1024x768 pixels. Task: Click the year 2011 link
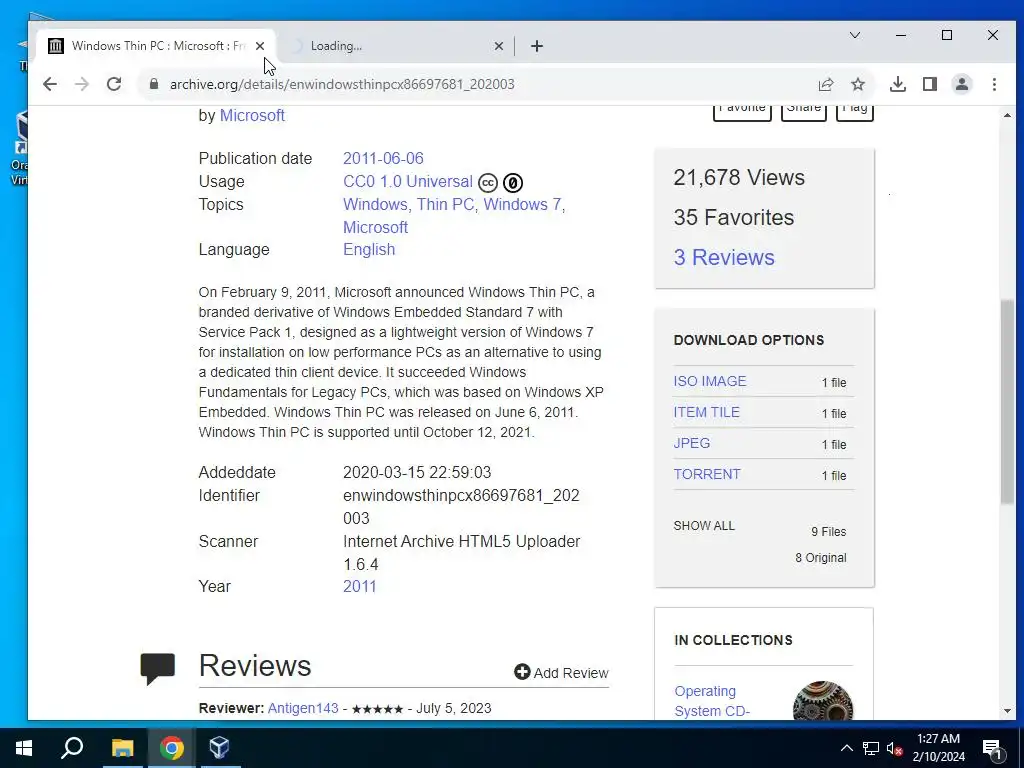pyautogui.click(x=360, y=586)
